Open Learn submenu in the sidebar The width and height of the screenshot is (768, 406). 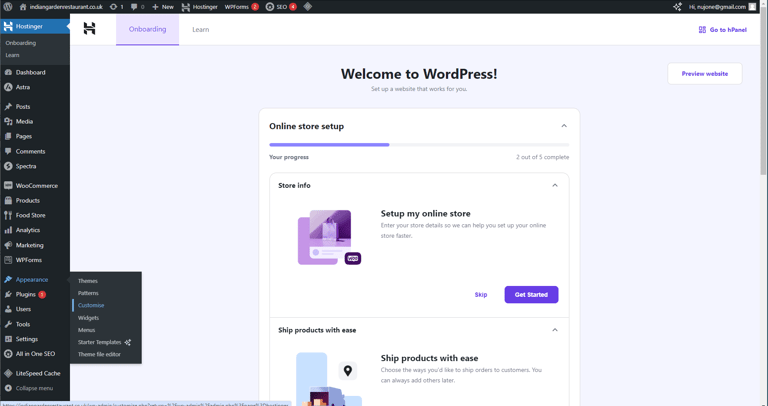coord(12,55)
